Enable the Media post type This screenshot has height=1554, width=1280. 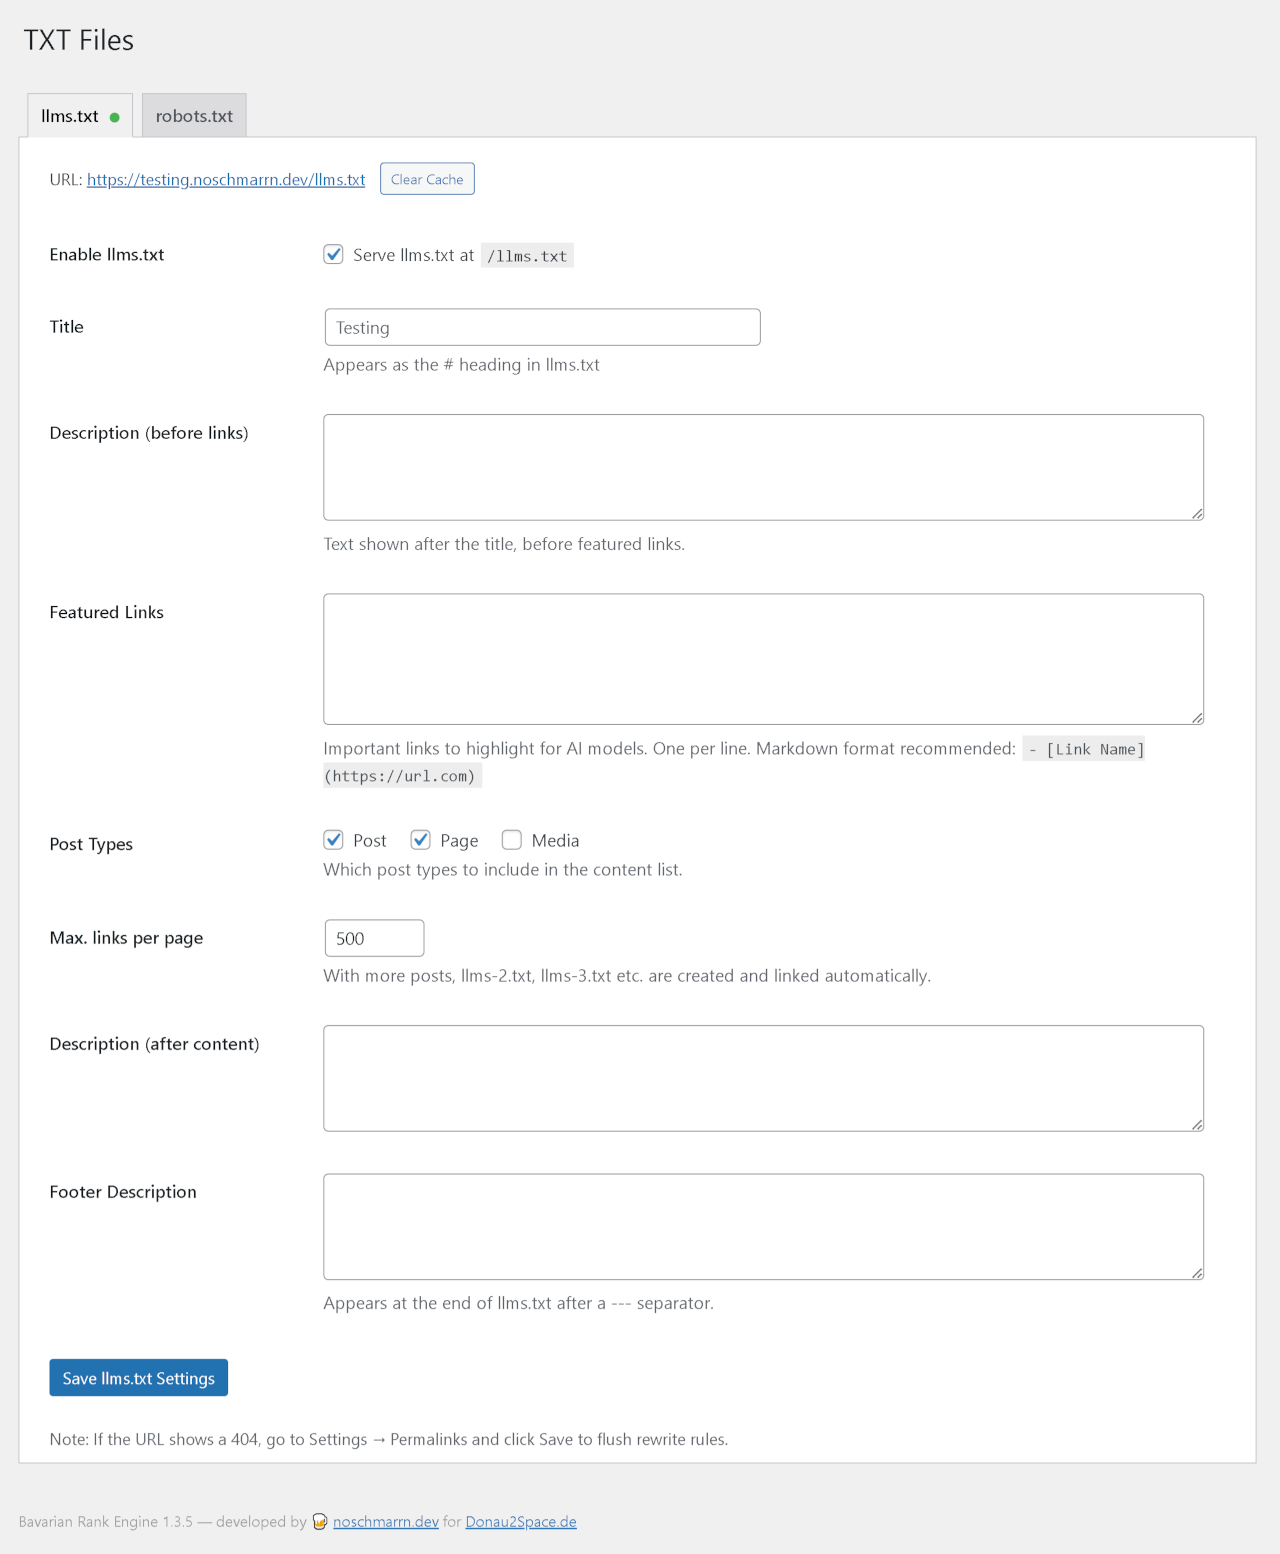[511, 840]
